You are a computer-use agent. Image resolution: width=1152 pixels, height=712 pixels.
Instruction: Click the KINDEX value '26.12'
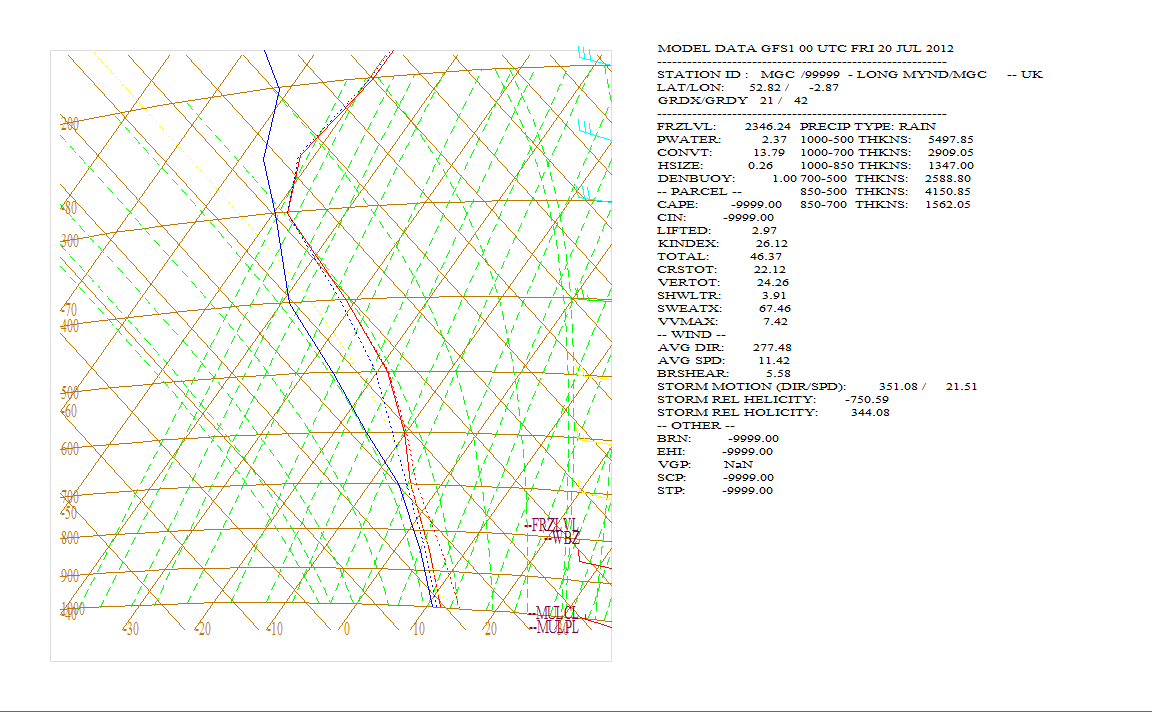[771, 243]
